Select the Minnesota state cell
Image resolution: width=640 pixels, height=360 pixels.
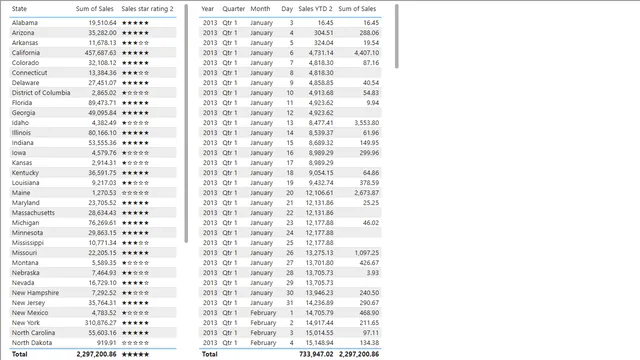(27, 233)
